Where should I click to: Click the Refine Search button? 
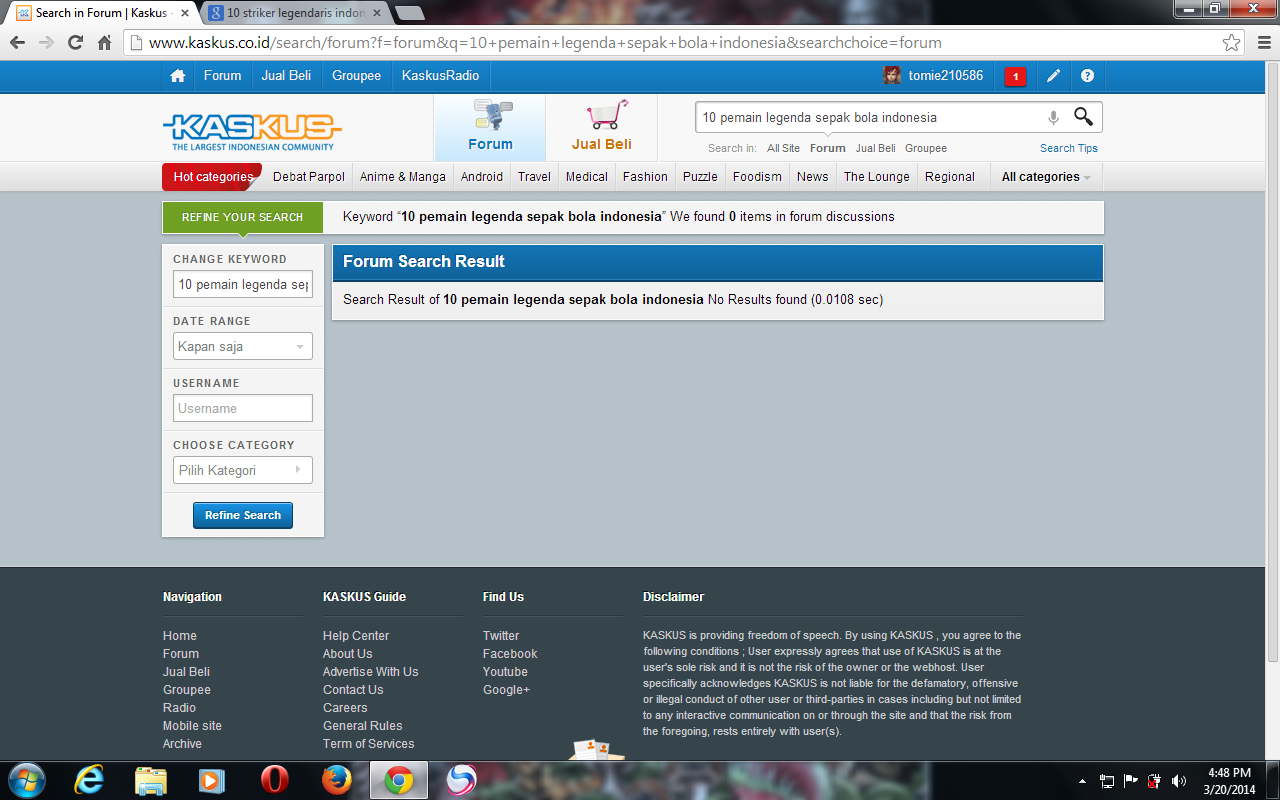tap(243, 515)
